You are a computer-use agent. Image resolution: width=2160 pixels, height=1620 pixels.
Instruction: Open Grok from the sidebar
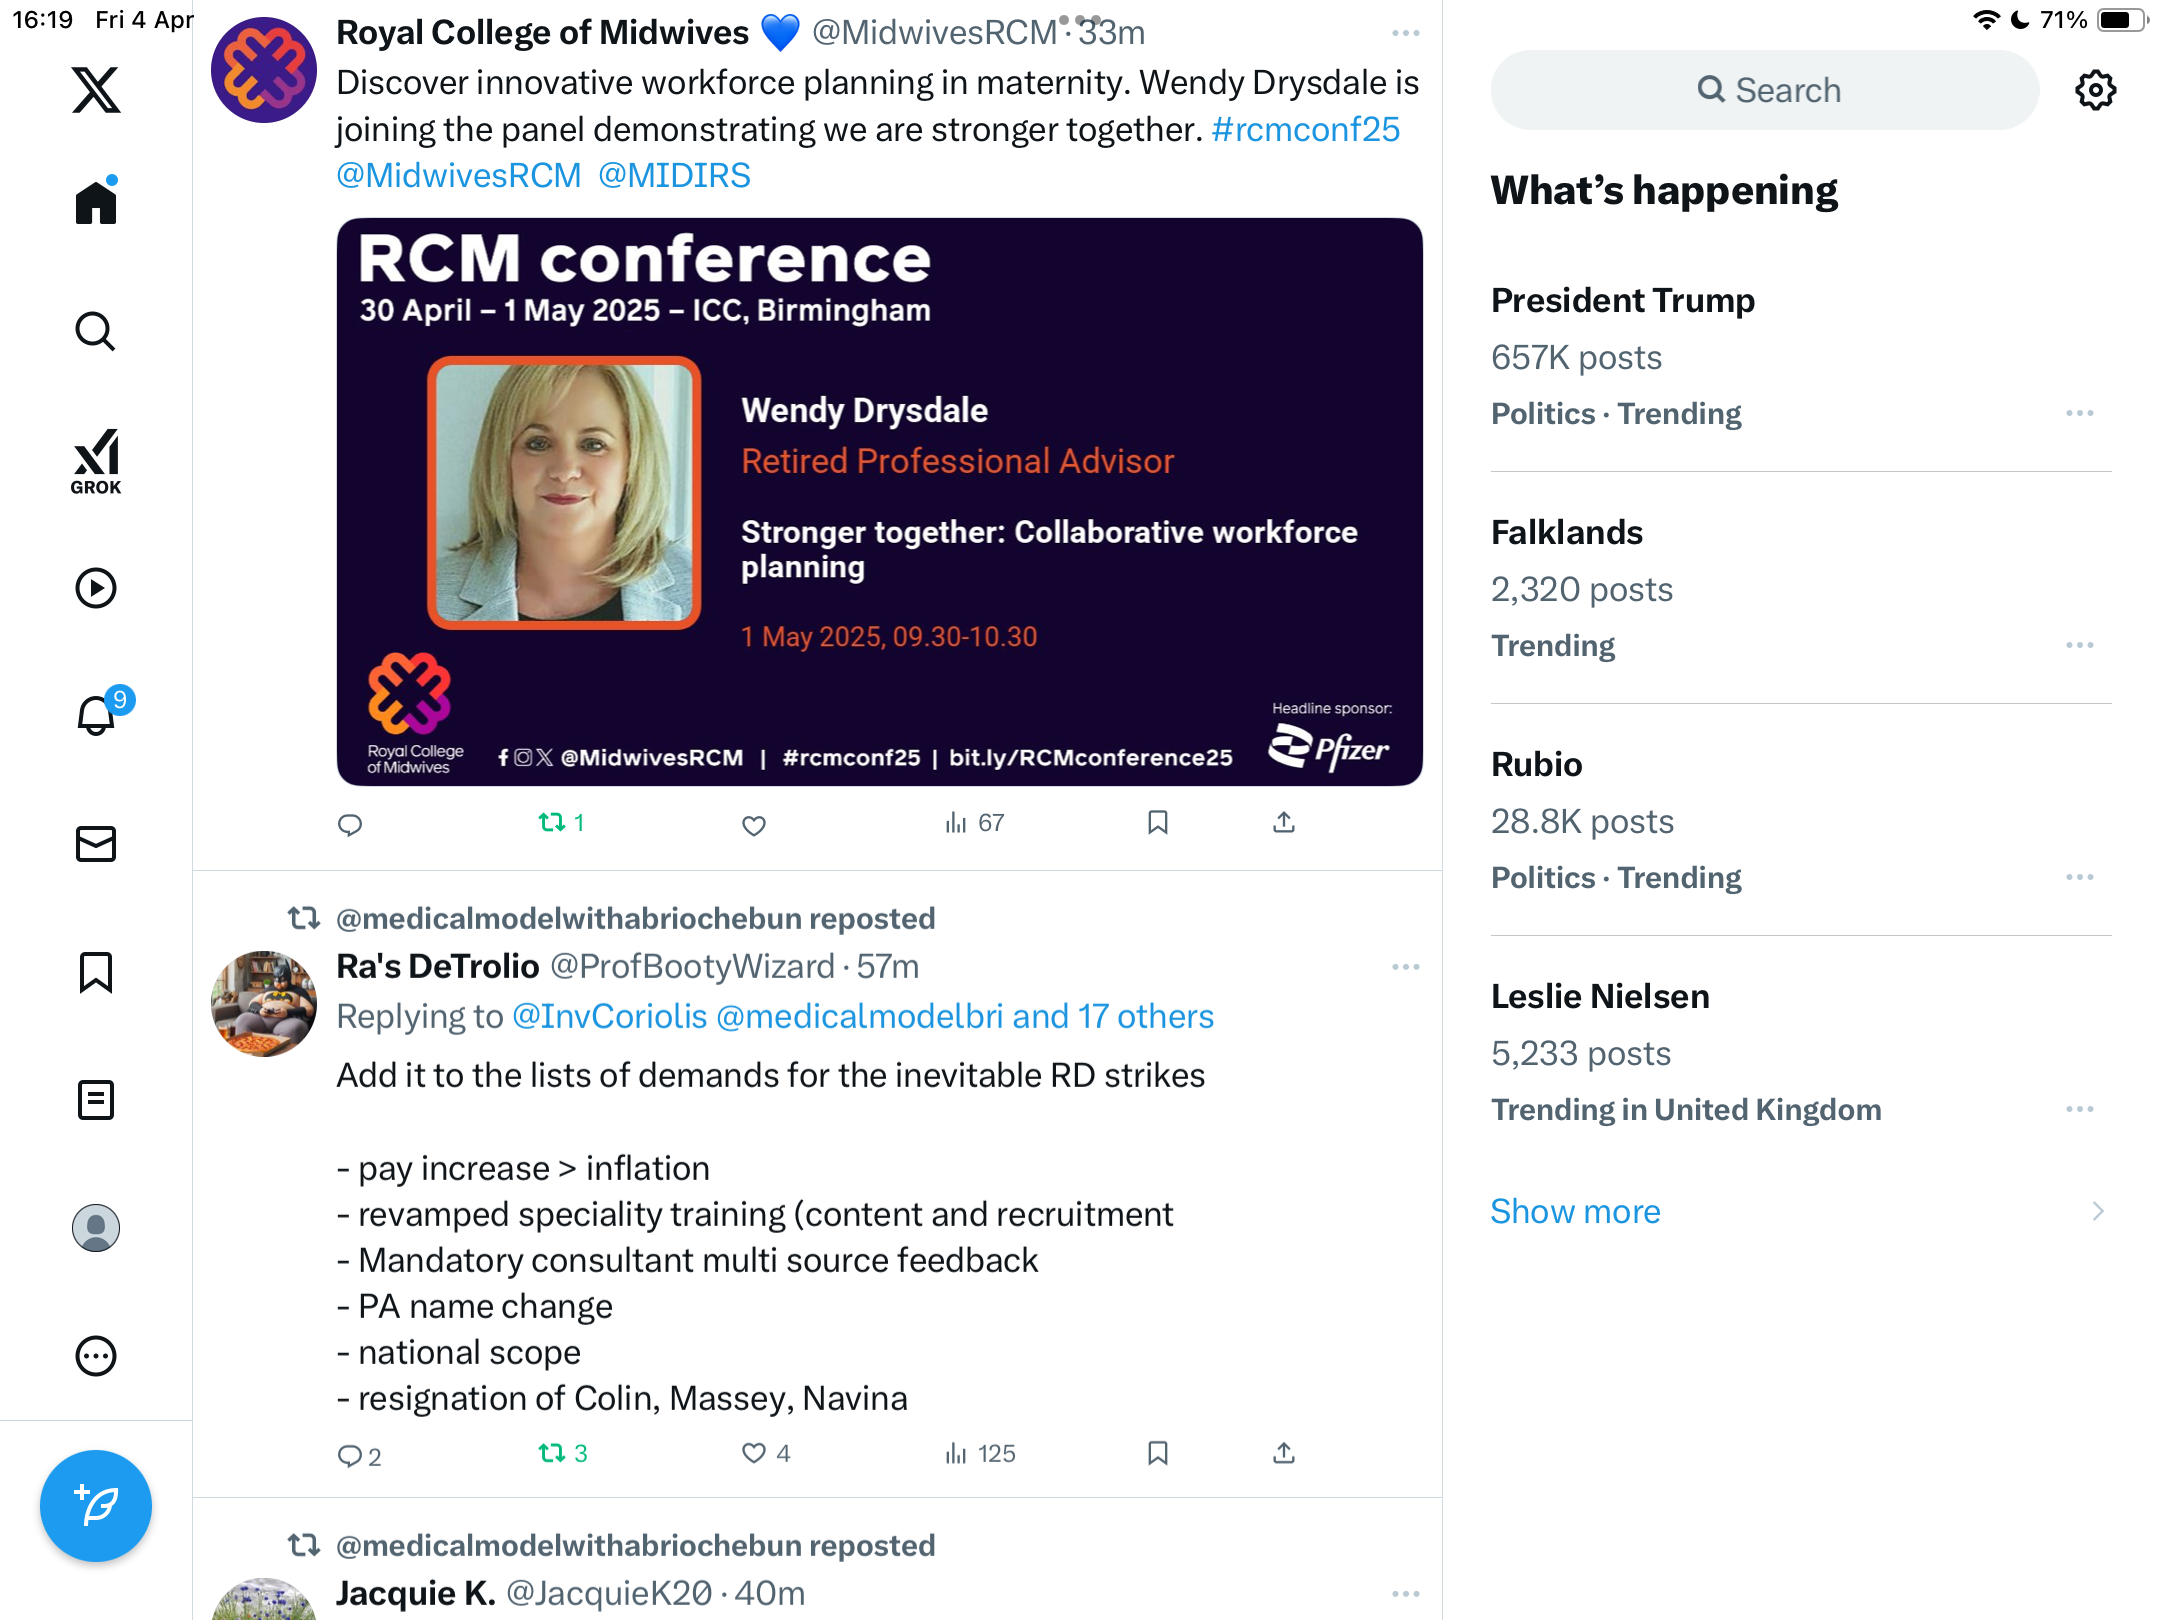point(96,461)
